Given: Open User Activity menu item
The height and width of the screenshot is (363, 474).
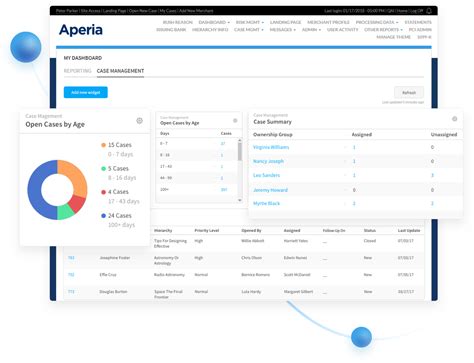Looking at the screenshot, I should coord(342,30).
